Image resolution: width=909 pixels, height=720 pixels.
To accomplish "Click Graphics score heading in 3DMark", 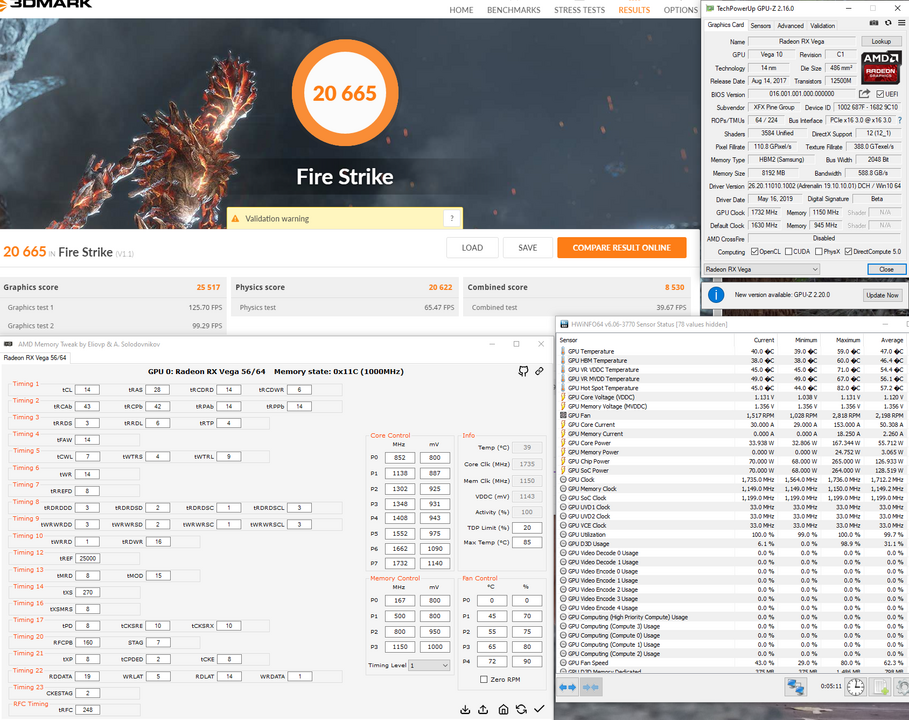I will click(x=31, y=287).
